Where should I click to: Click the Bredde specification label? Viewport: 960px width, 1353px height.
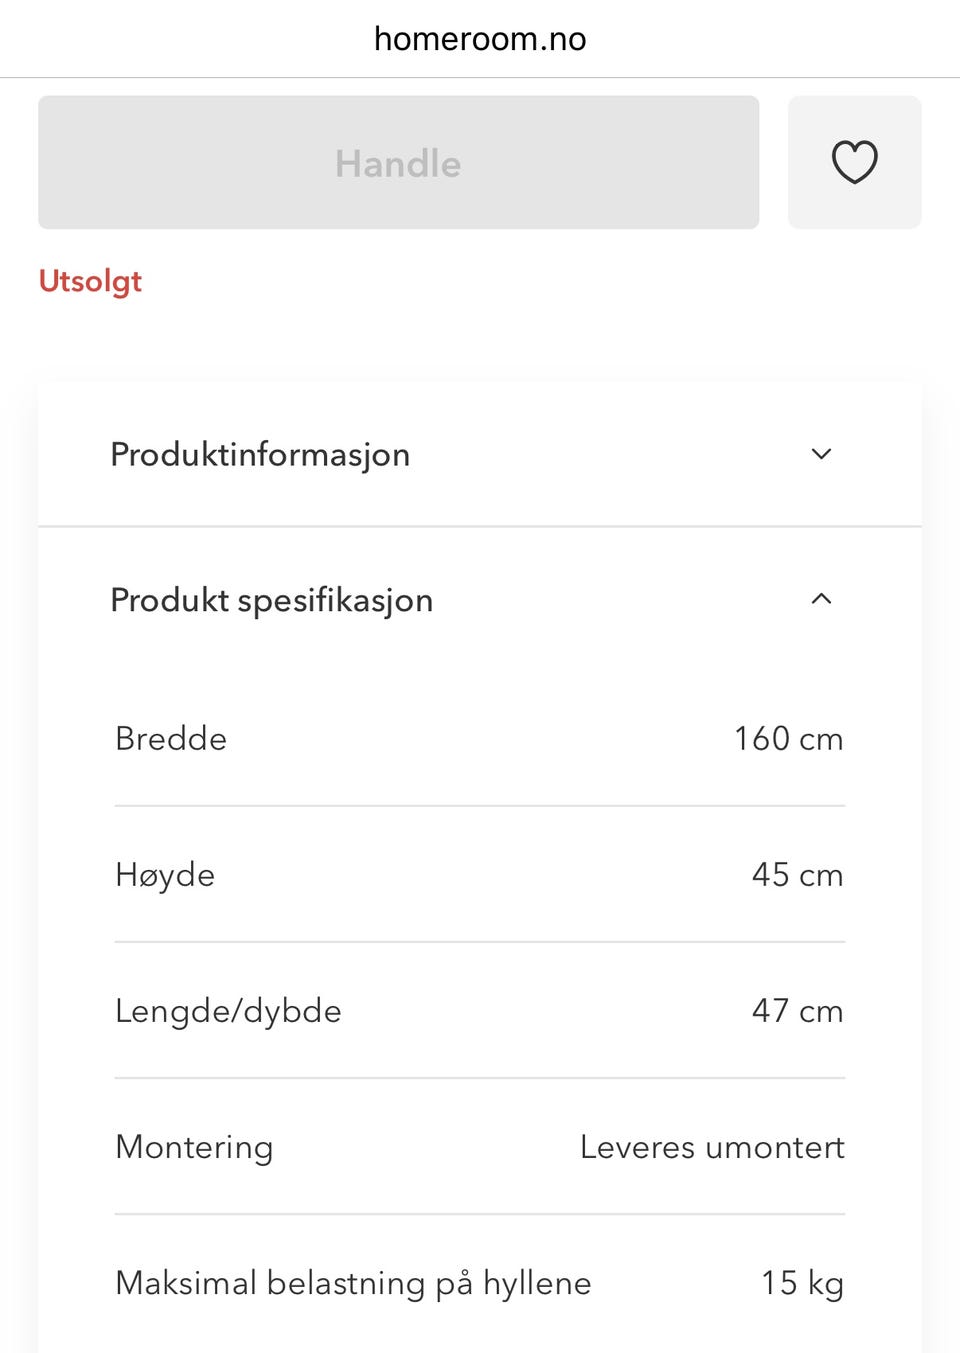point(171,738)
